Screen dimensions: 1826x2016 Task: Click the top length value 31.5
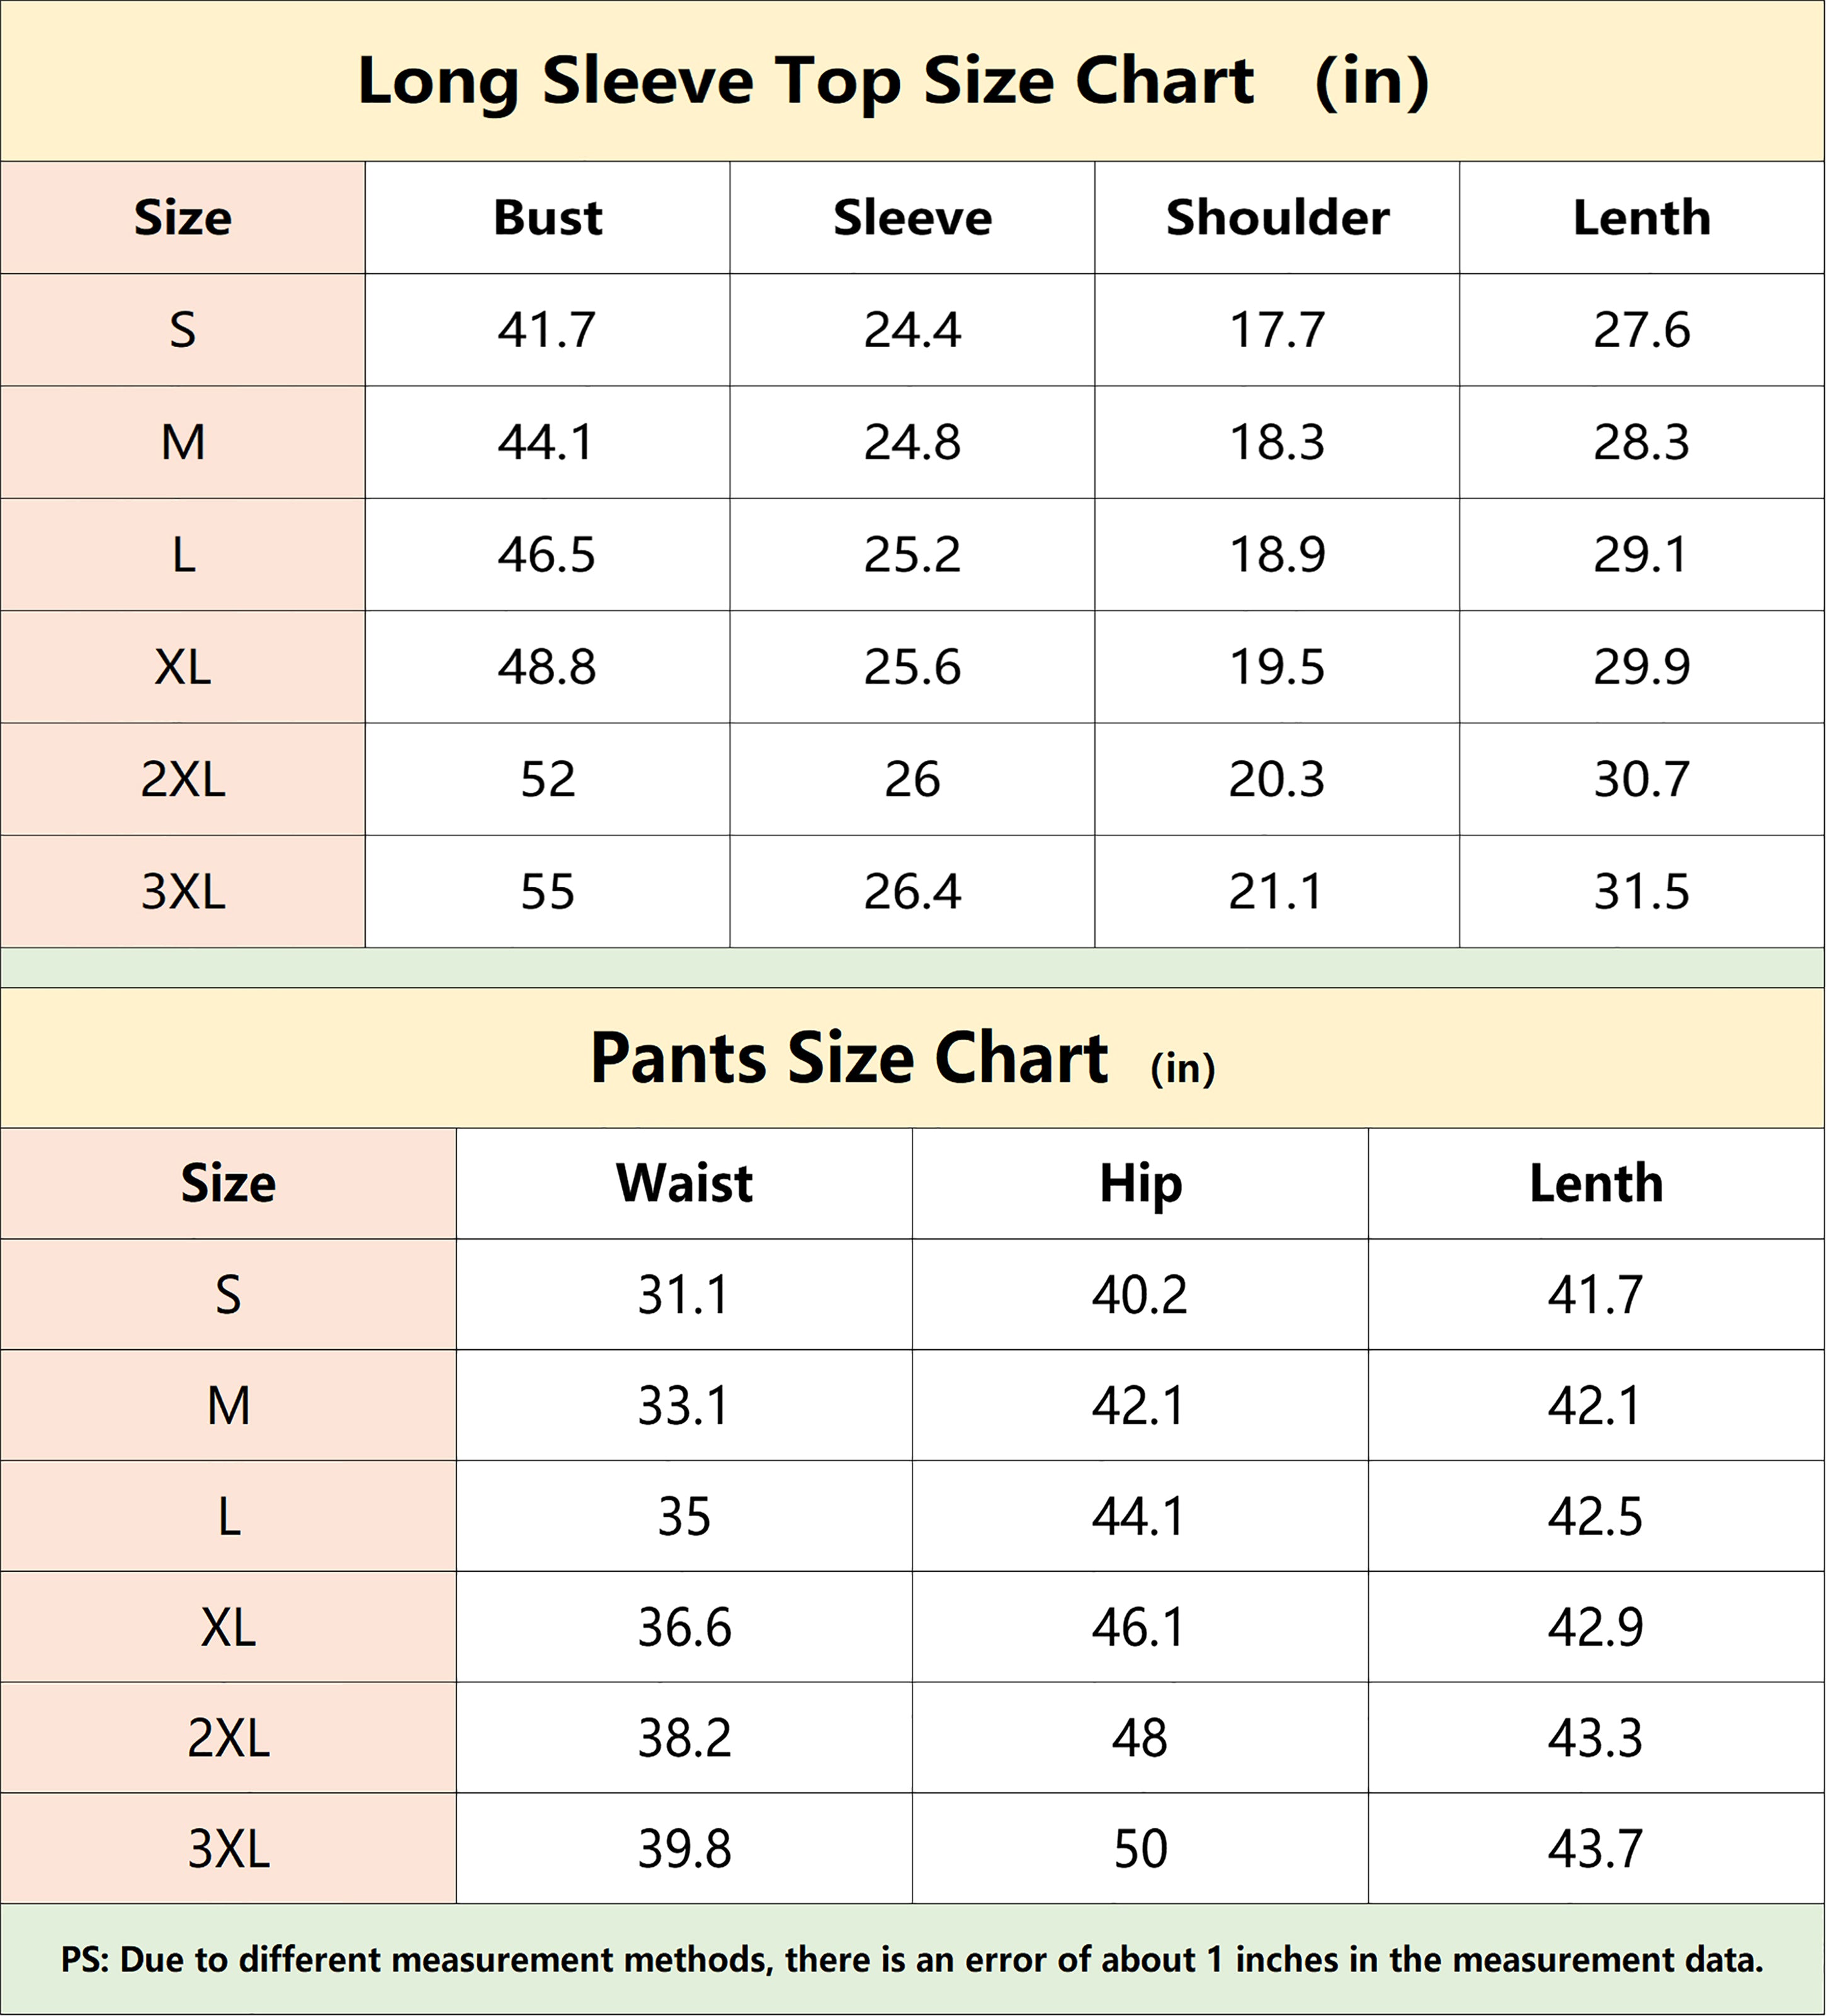click(1641, 891)
